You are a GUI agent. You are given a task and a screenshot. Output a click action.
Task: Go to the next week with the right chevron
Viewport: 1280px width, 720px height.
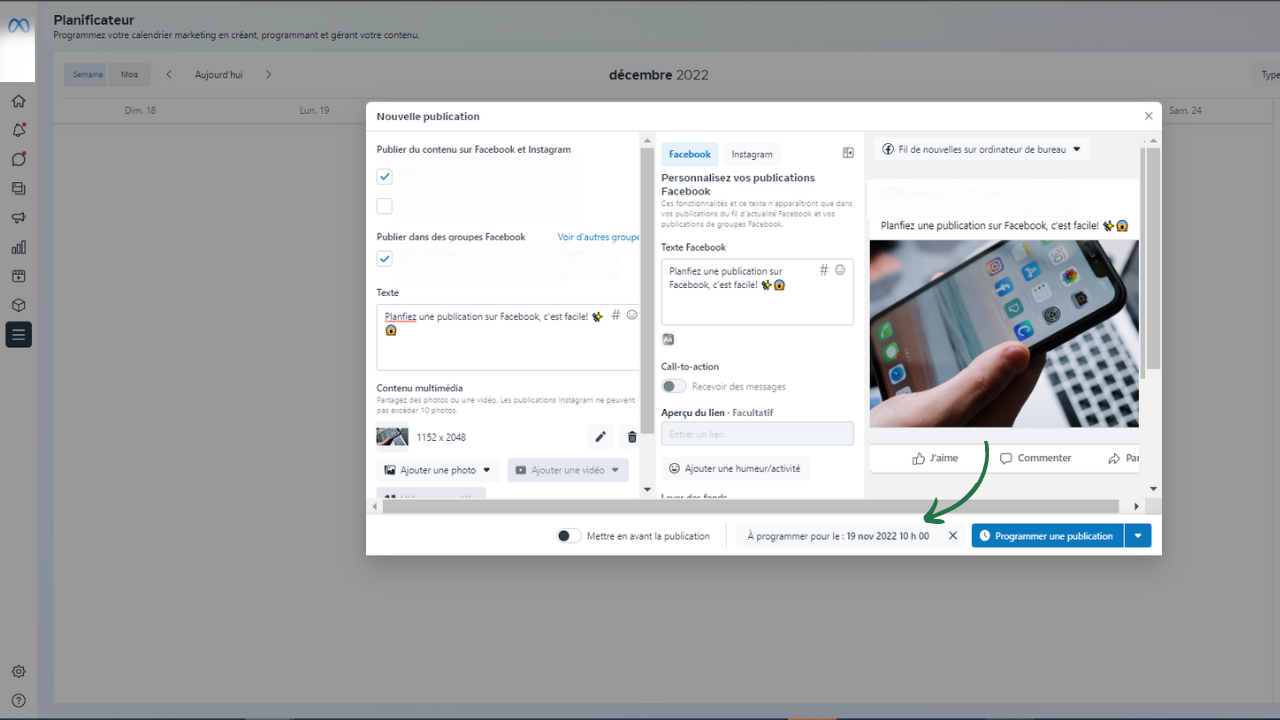[x=268, y=75]
